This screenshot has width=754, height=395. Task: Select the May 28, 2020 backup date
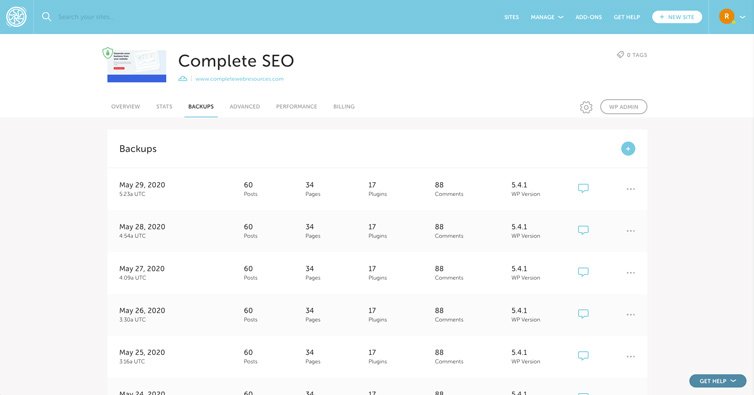[x=142, y=227]
